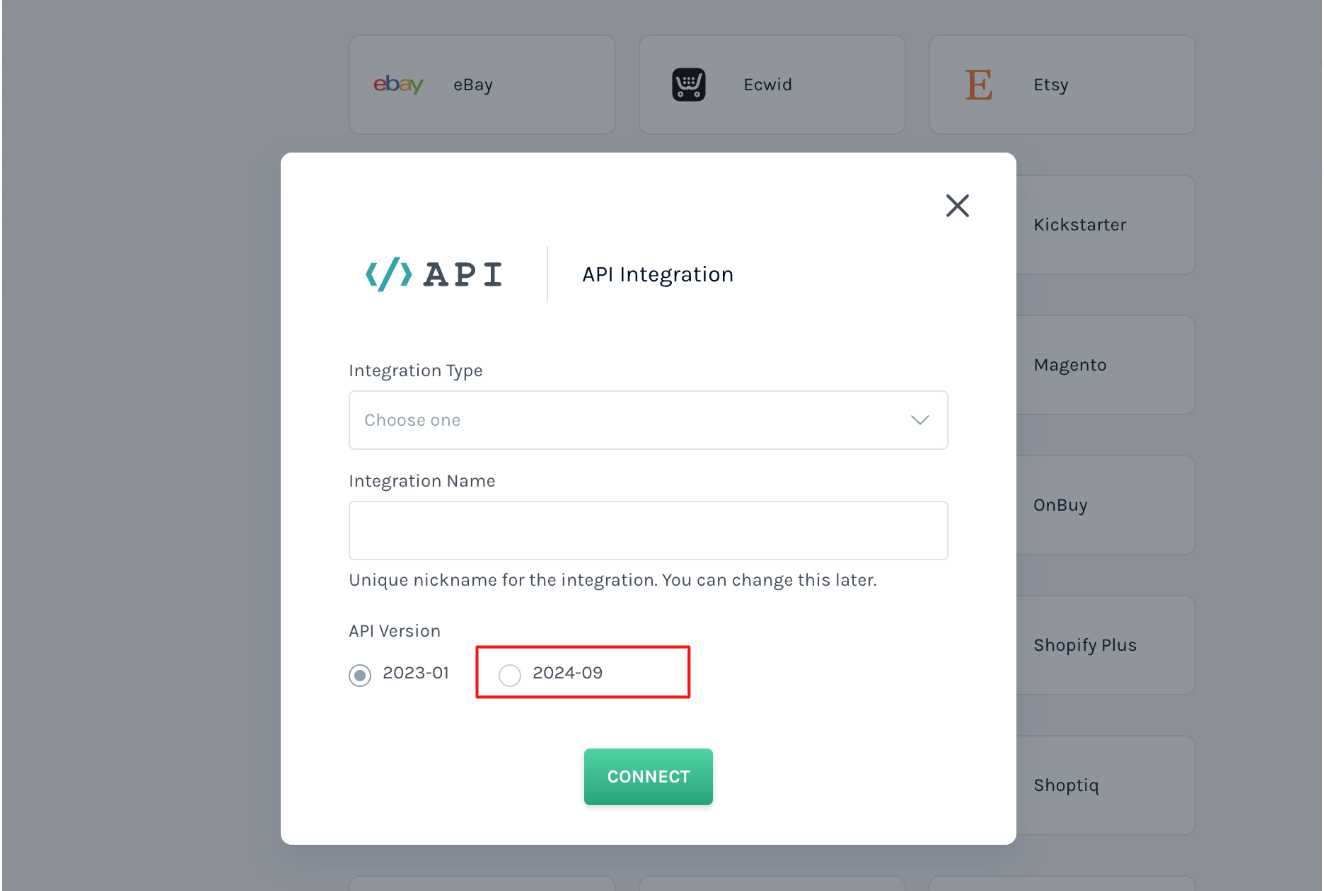
Task: Click the Integration Type chevron arrow
Action: [x=920, y=420]
